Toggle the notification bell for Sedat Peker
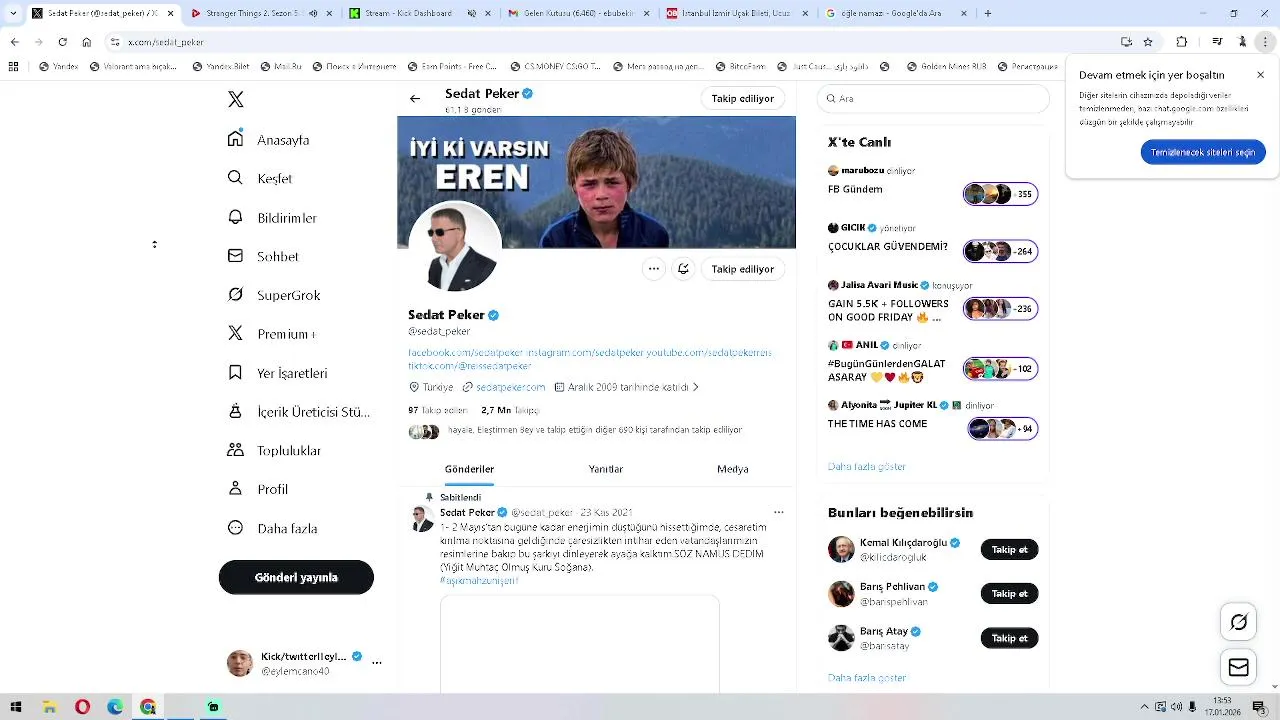Screen dimensions: 1280x720 click(x=683, y=269)
